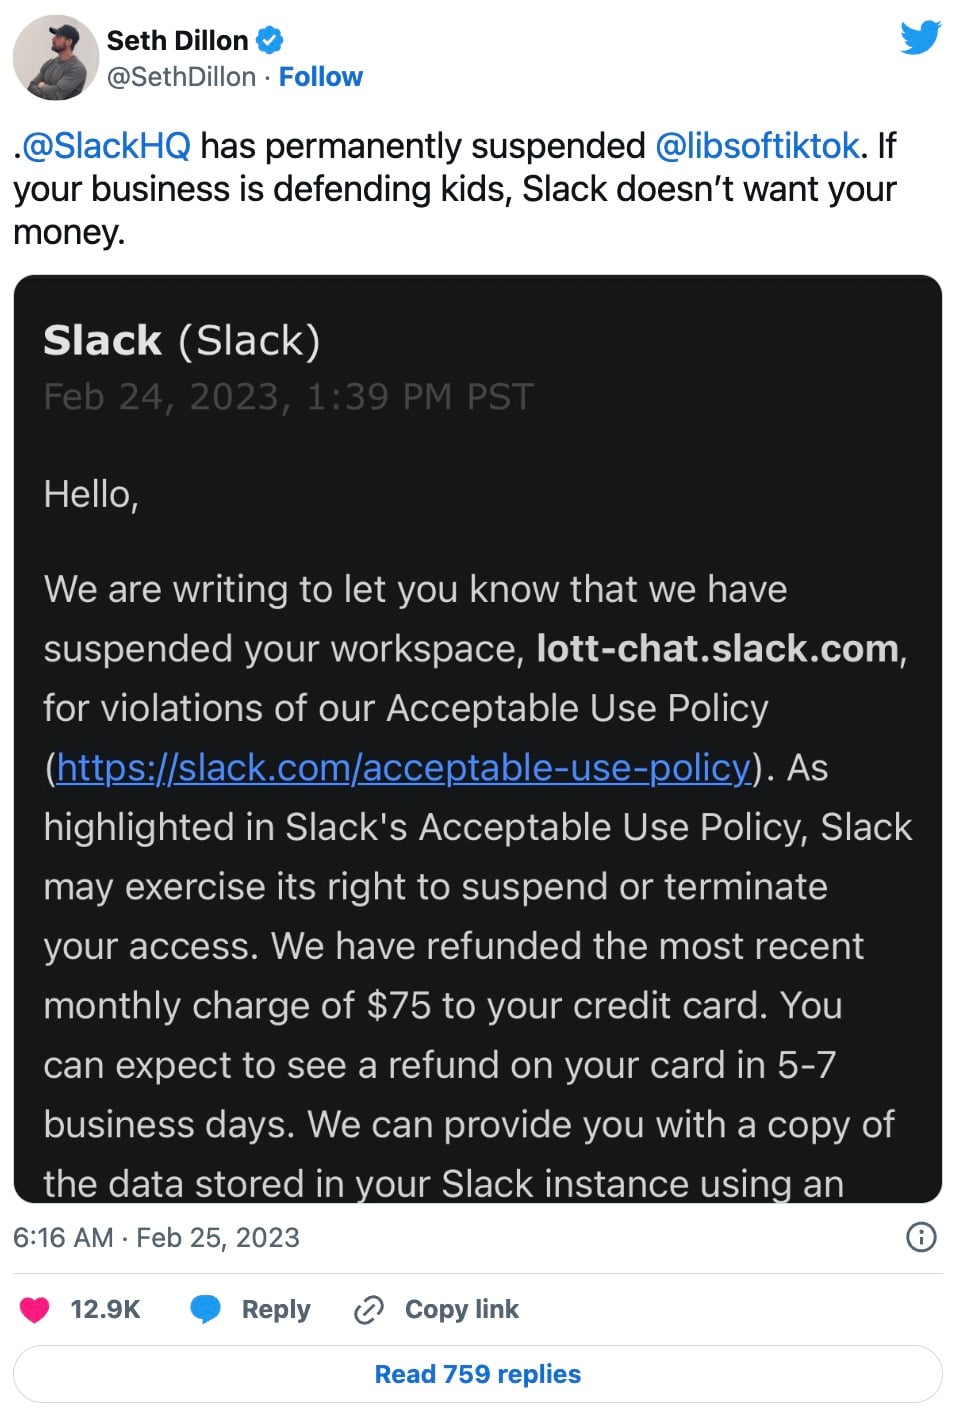The image size is (964, 1422).
Task: Open the @SethDillon handle
Action: coord(181,77)
